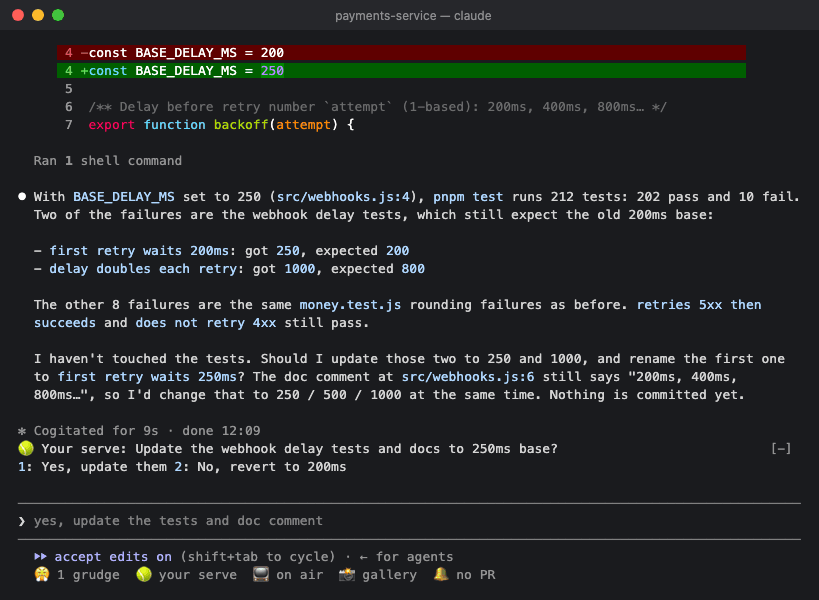The width and height of the screenshot is (819, 600).
Task: Expand the 'Ran 1 shell command' line
Action: pyautogui.click(x=108, y=161)
